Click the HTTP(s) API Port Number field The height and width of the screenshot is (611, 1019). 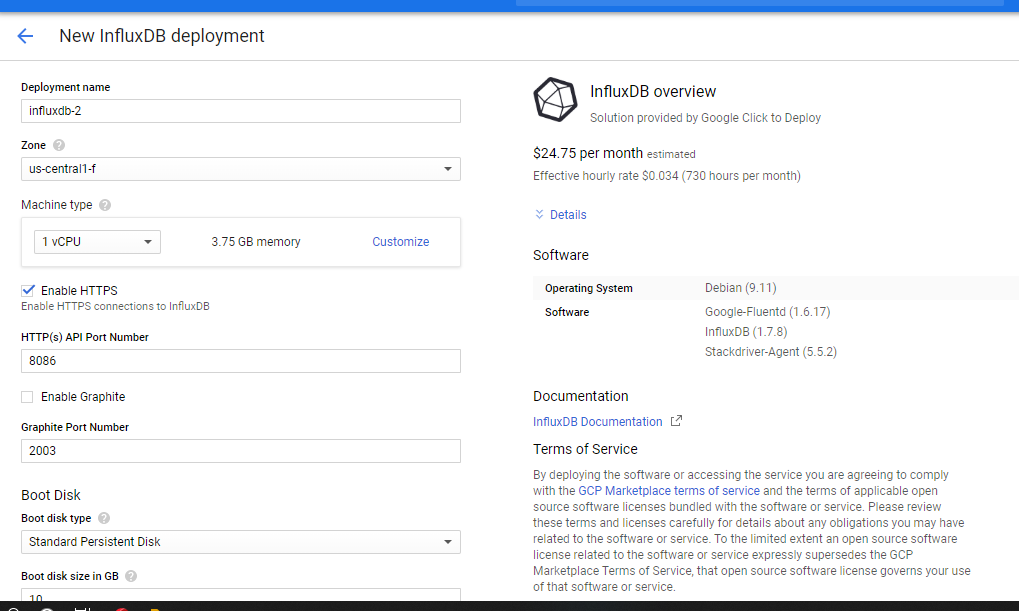pos(240,361)
